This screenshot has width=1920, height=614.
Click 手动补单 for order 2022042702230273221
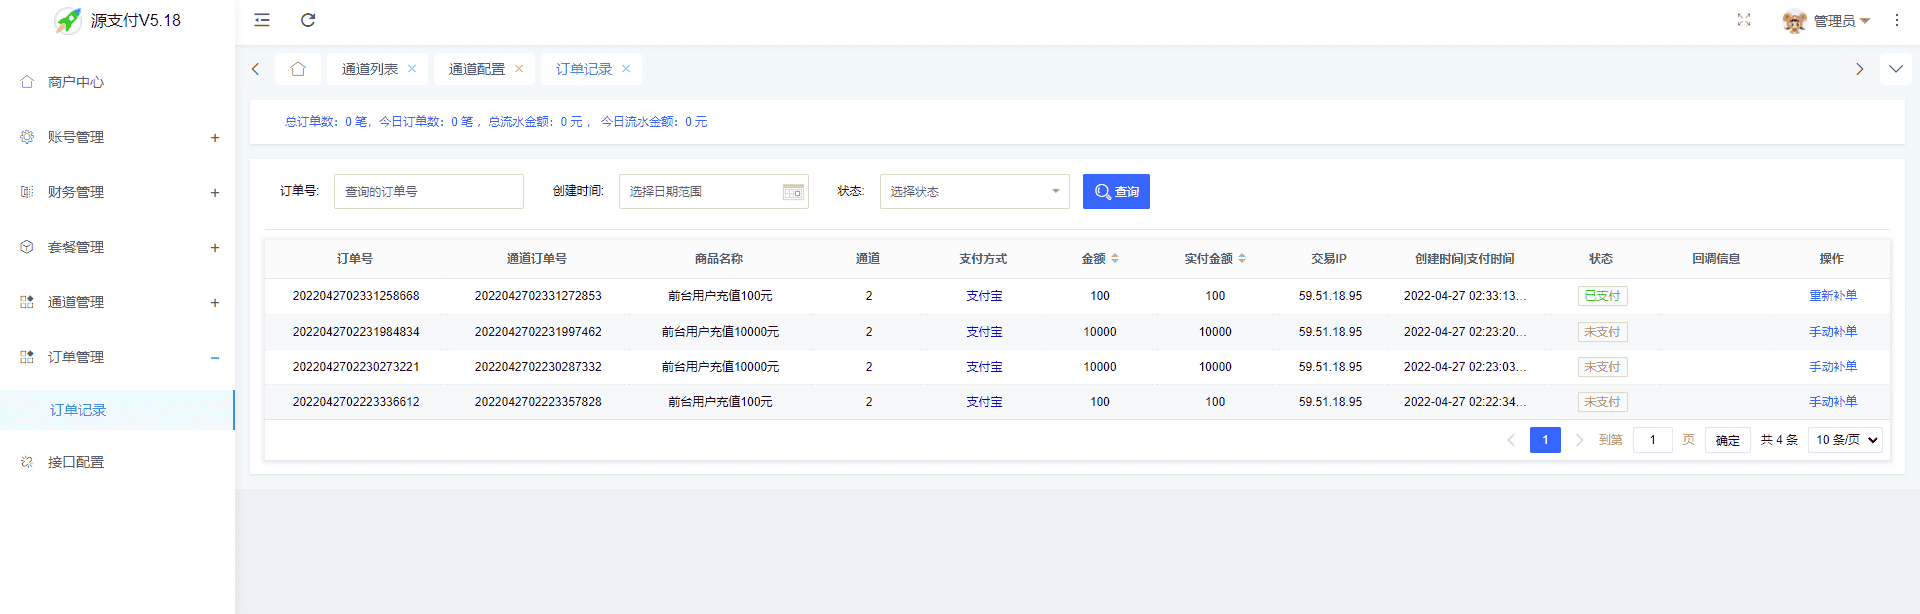pos(1833,367)
